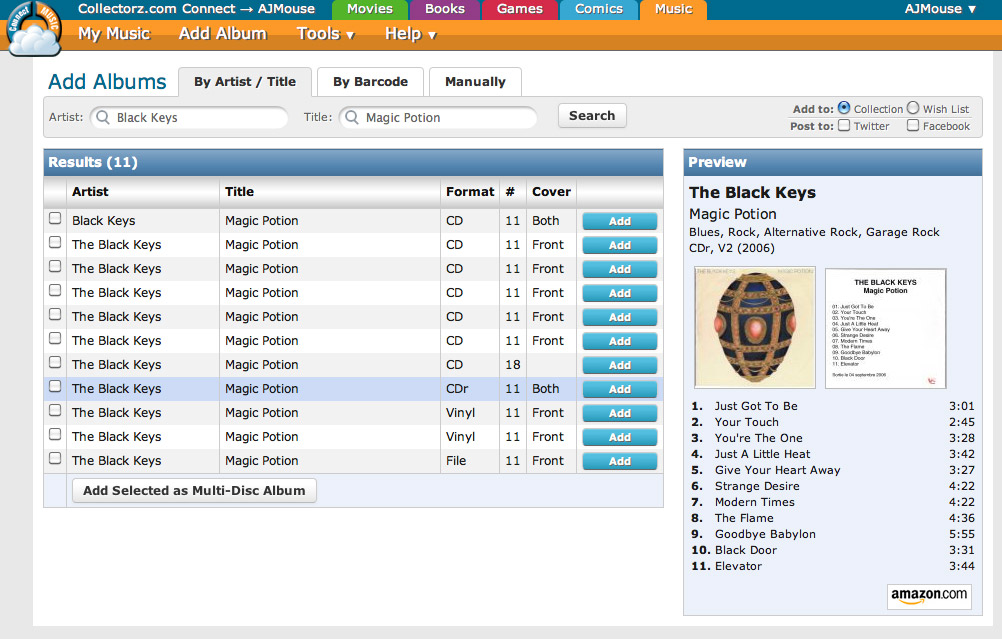This screenshot has width=1002, height=639.
Task: Add the Black Keys CD with Both covers
Action: 620,221
